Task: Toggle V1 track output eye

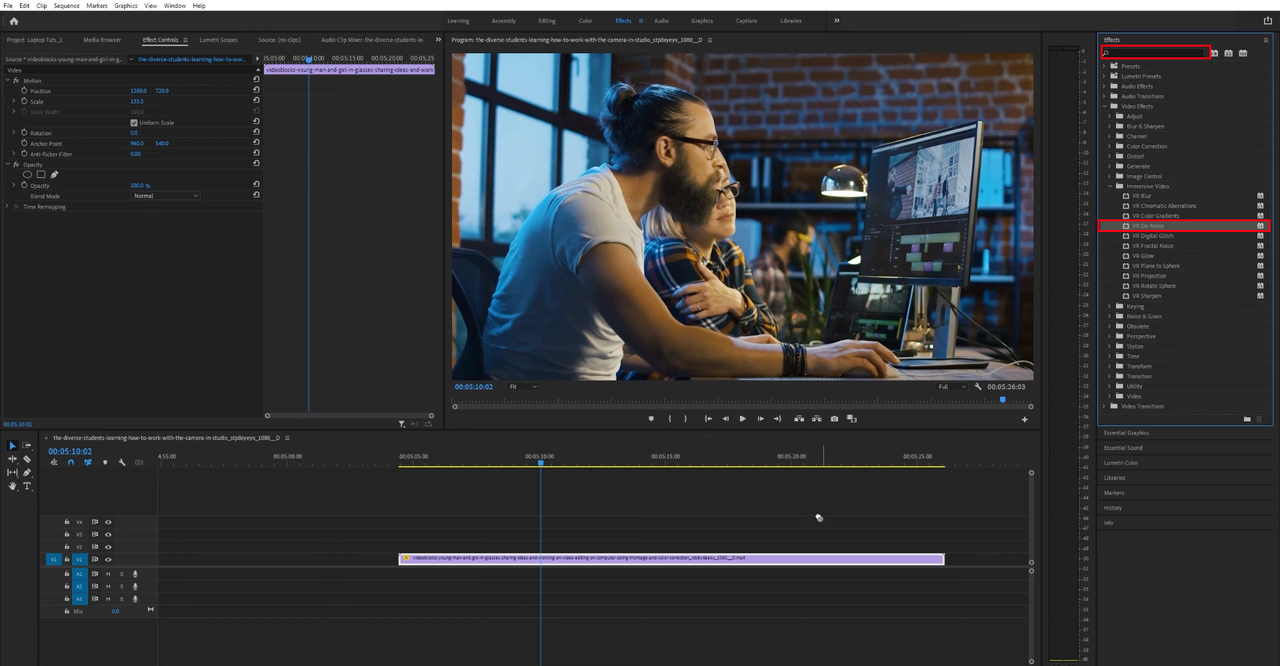Action: (108, 560)
